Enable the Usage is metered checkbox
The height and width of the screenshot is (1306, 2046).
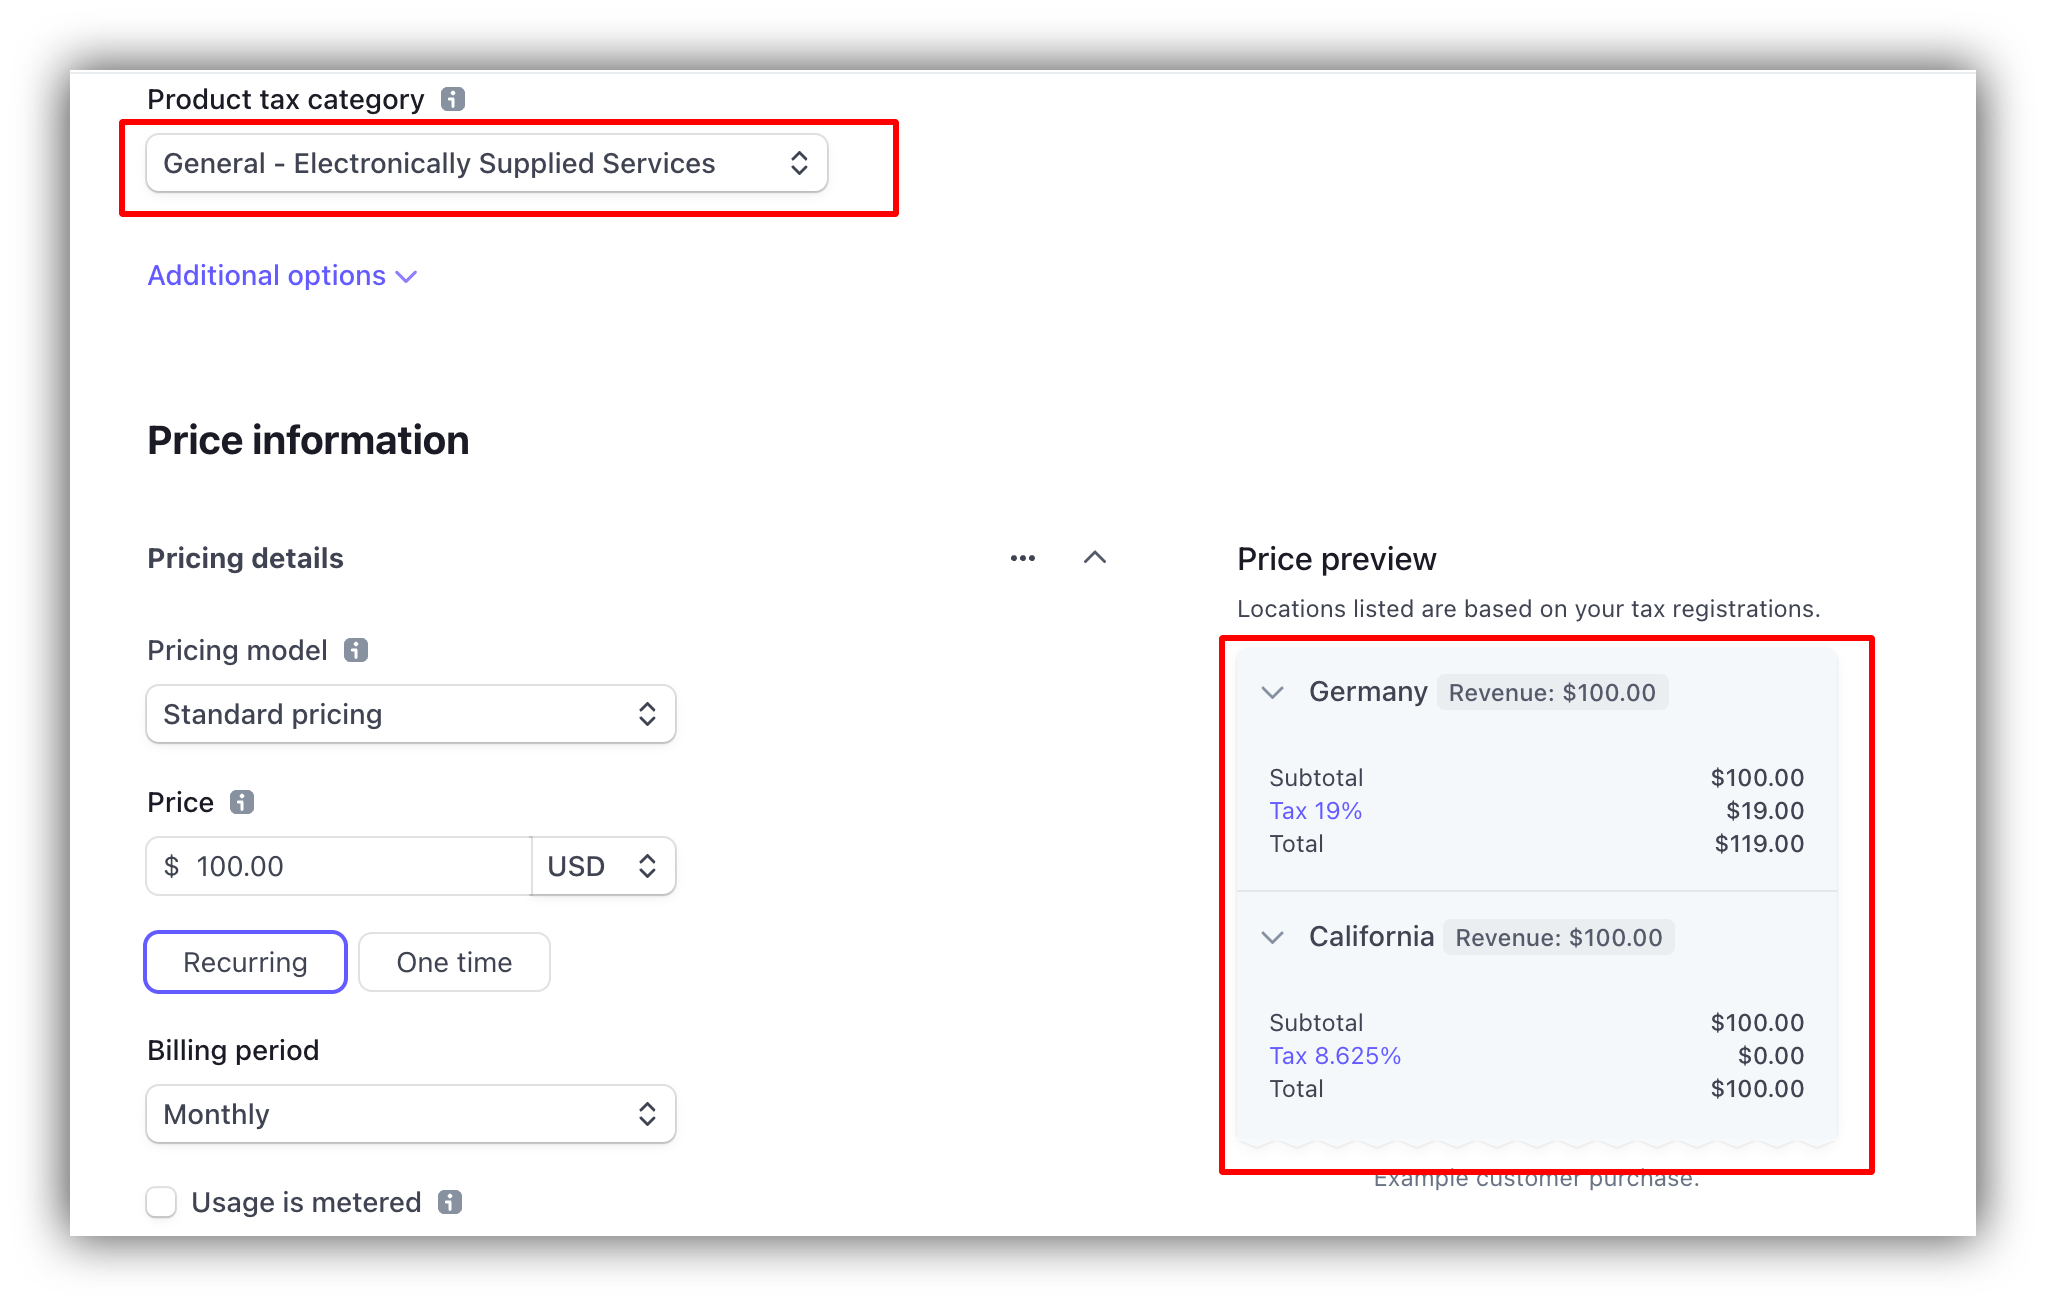click(x=161, y=1202)
